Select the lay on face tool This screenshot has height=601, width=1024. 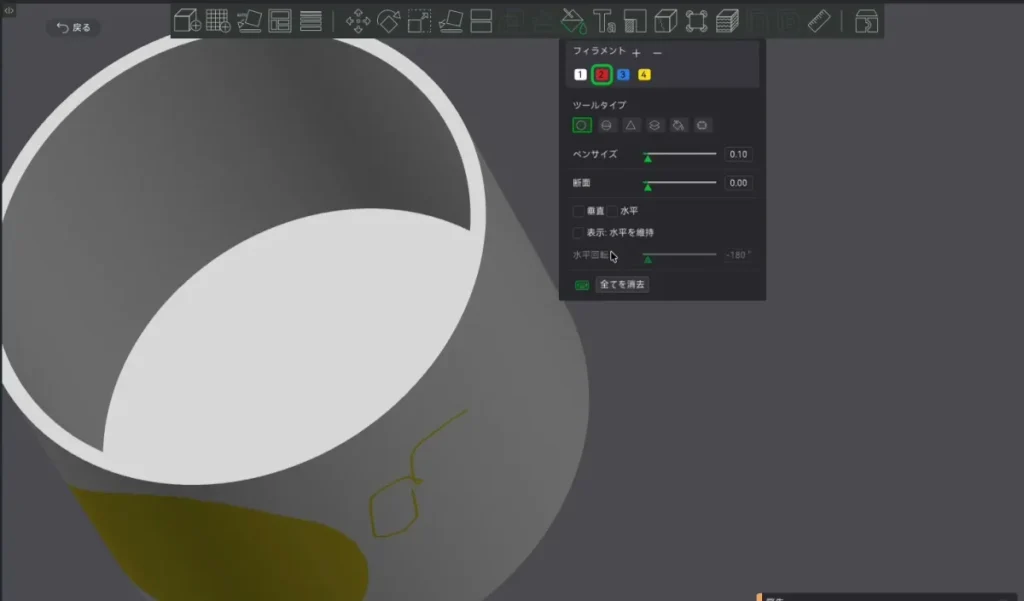tap(451, 21)
